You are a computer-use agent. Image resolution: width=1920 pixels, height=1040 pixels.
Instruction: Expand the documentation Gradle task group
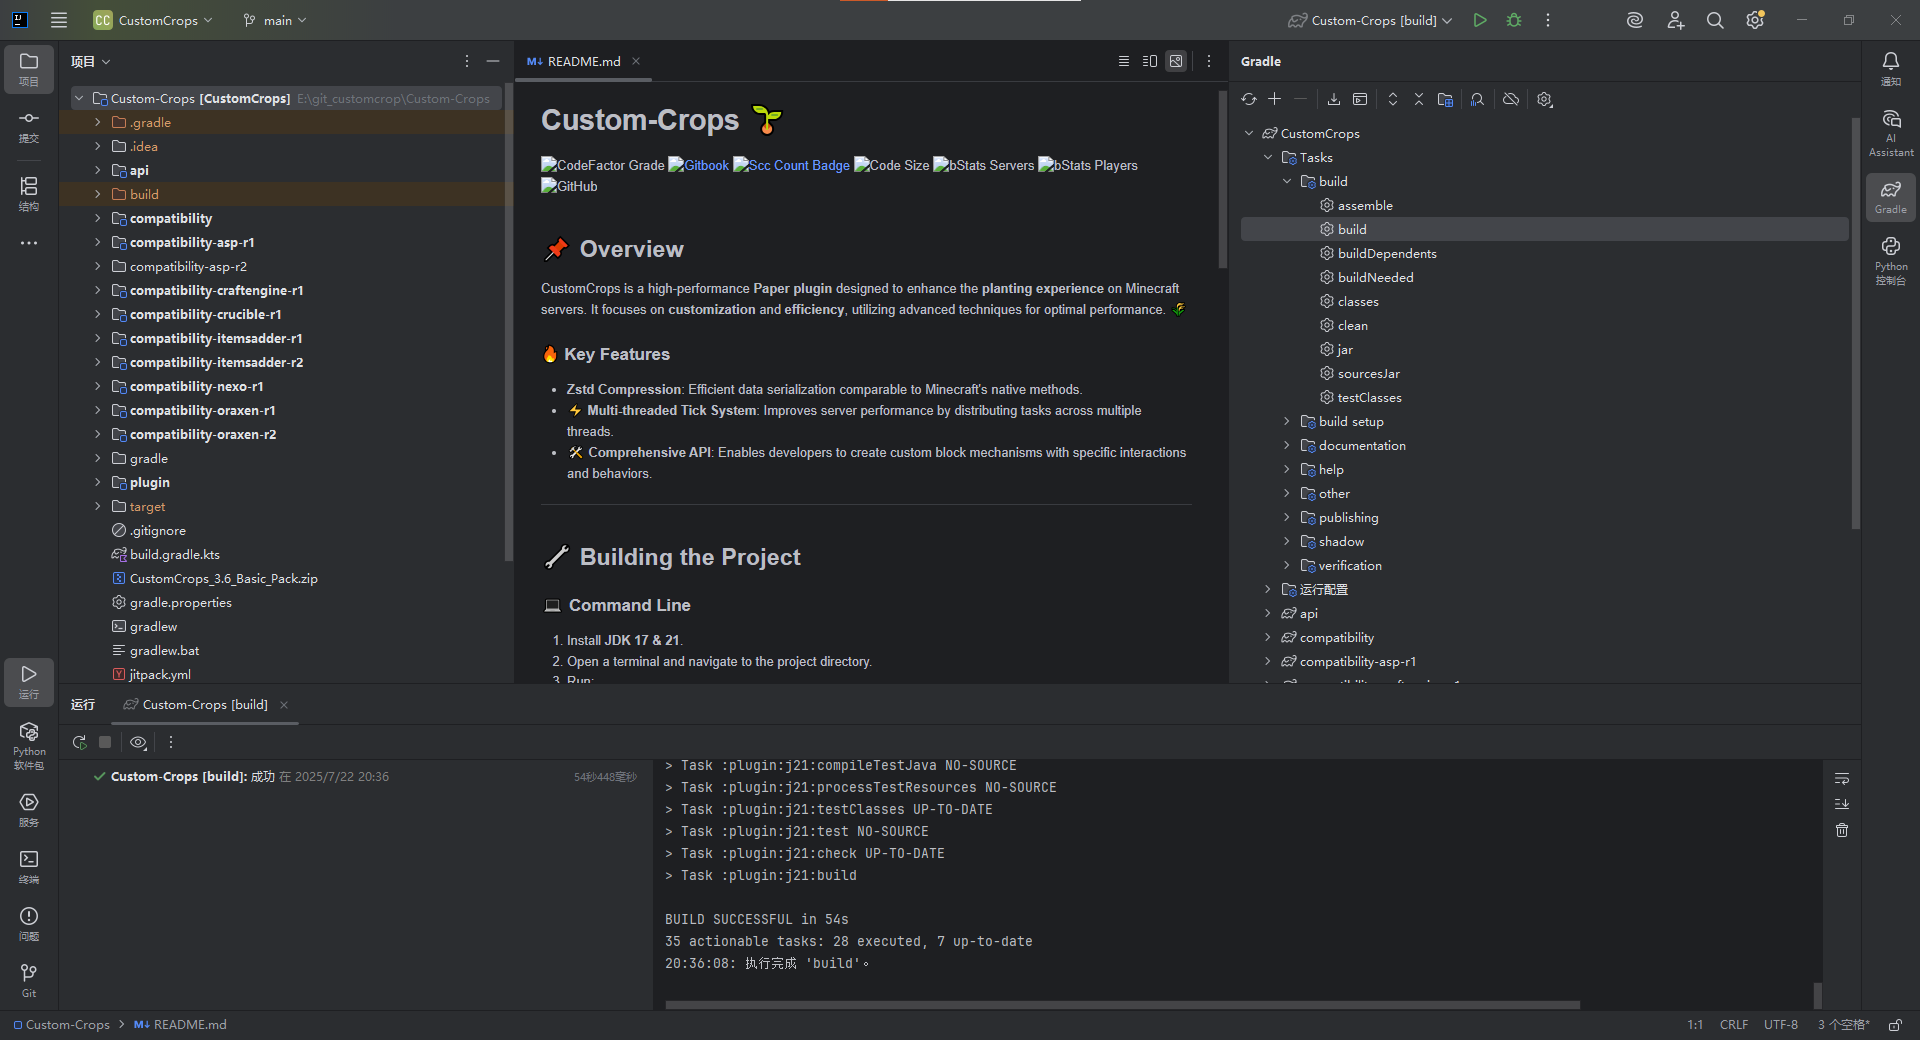(x=1287, y=445)
